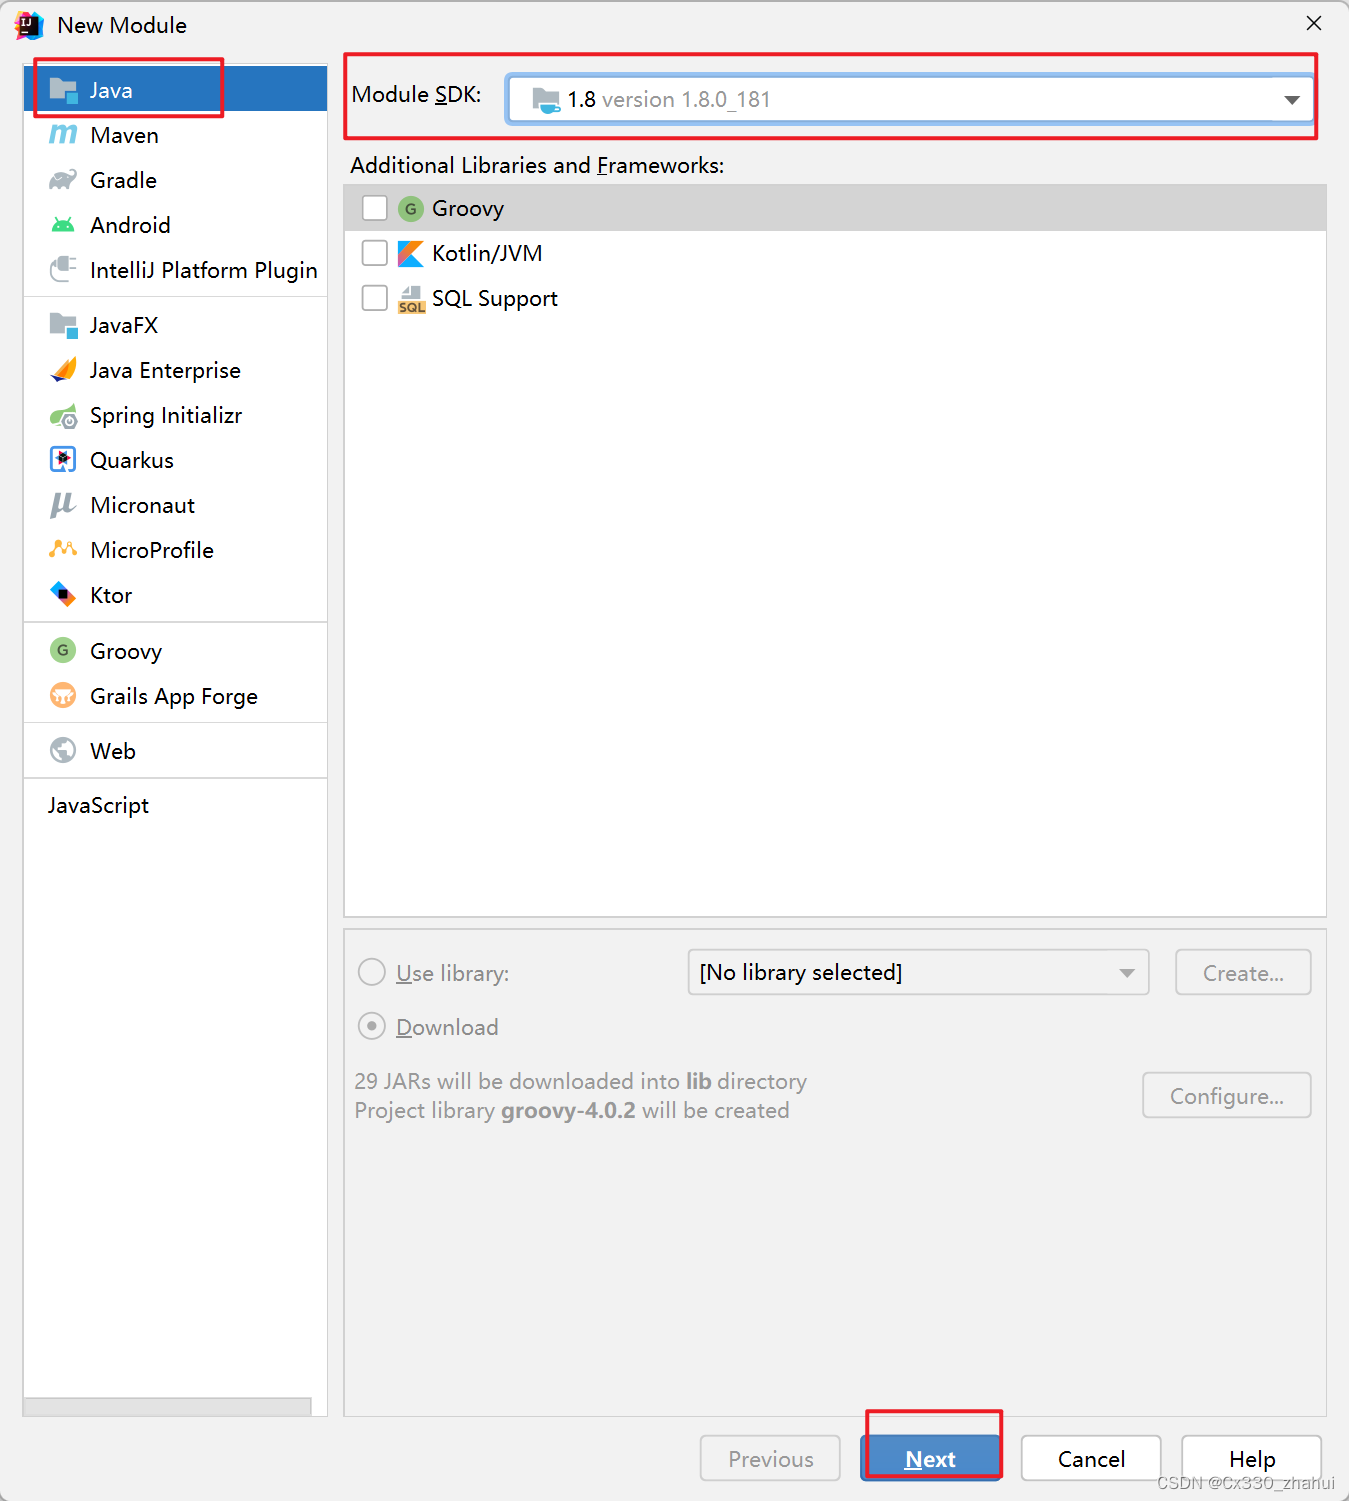Click the Next button
The width and height of the screenshot is (1349, 1501).
(x=930, y=1458)
